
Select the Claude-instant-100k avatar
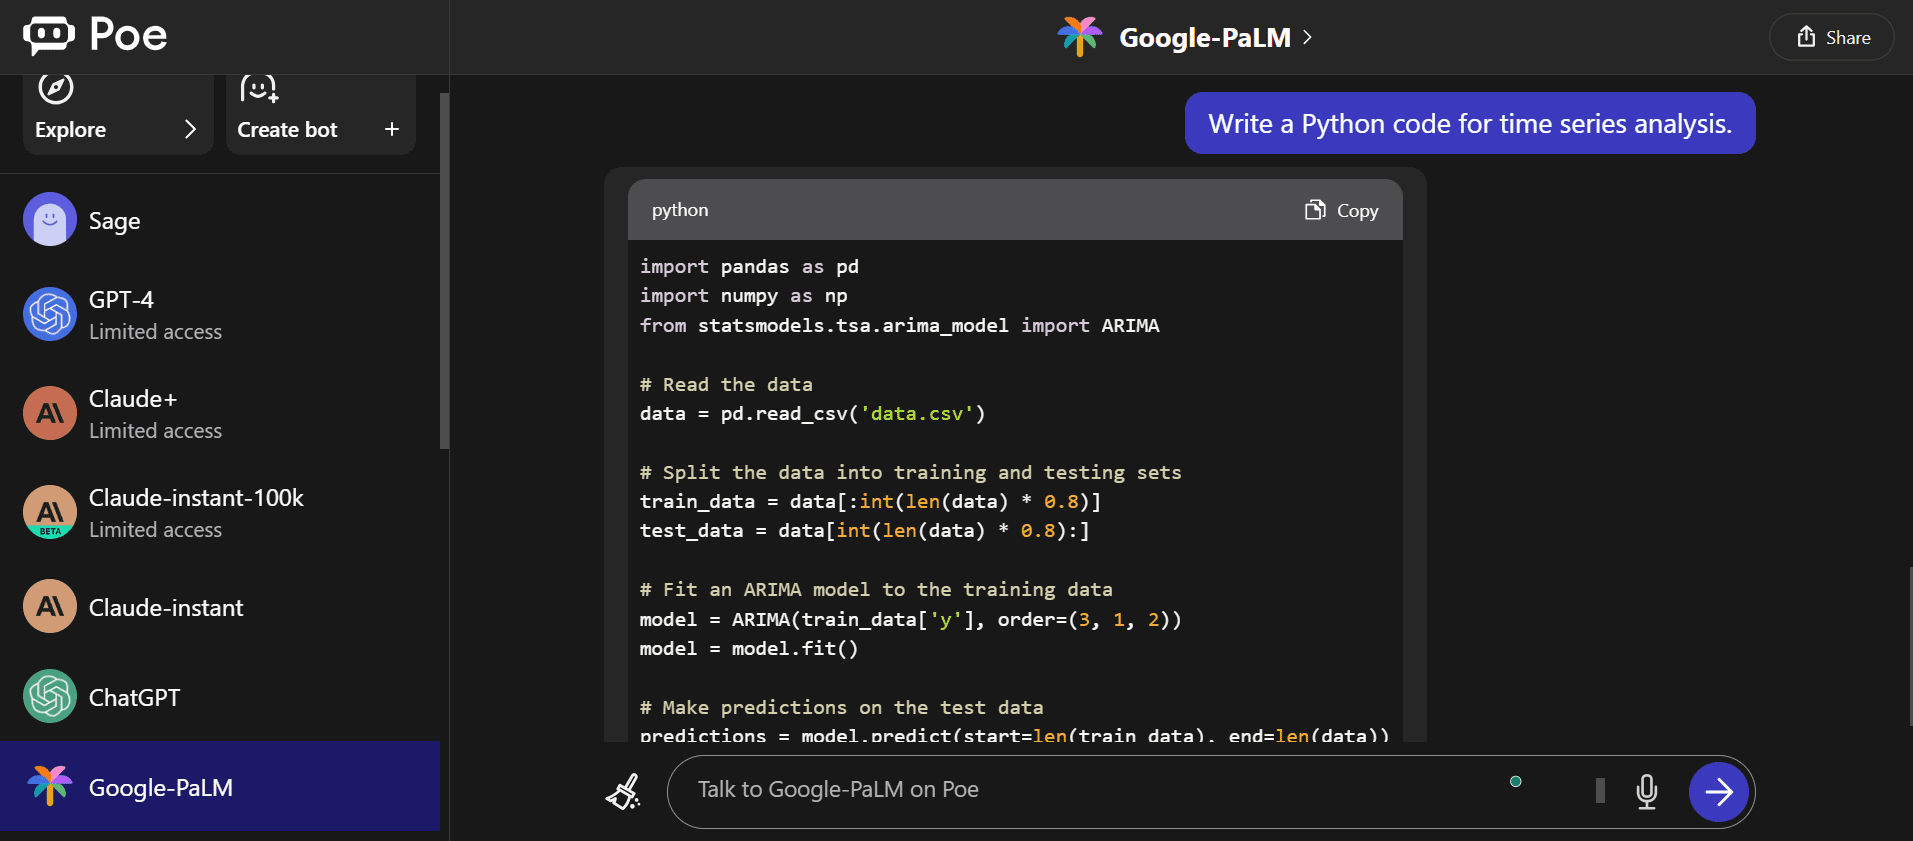coord(50,512)
